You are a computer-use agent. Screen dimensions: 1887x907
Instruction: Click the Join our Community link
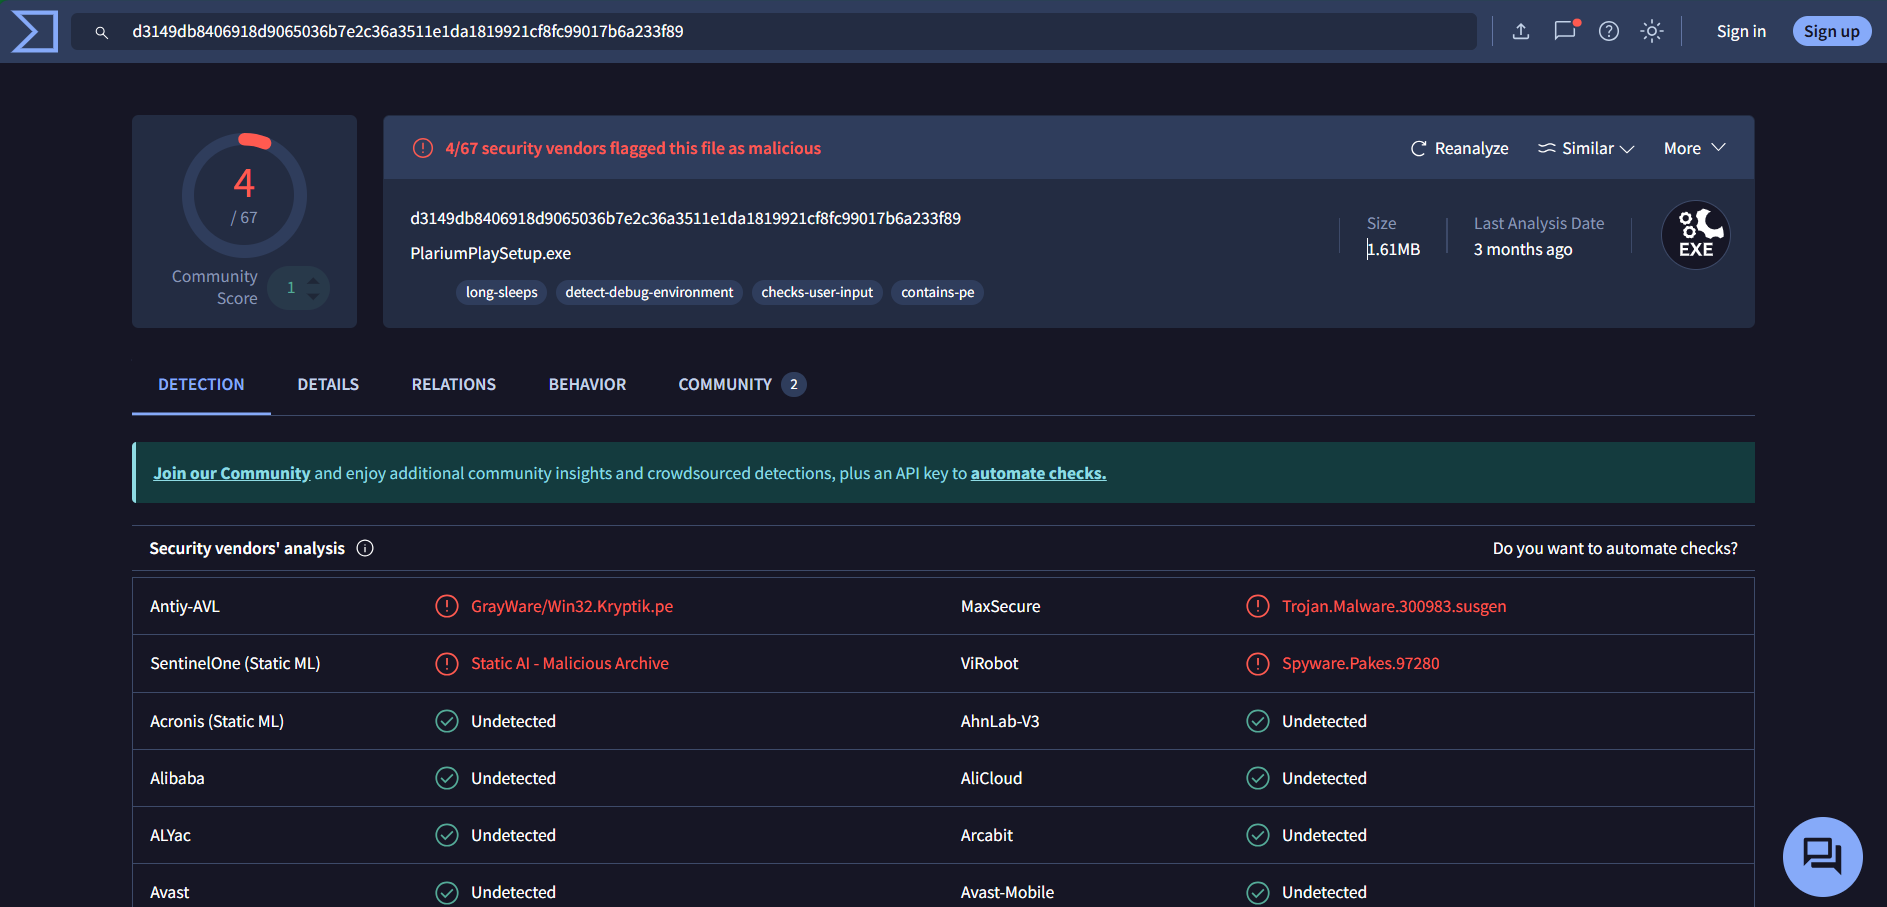(232, 473)
